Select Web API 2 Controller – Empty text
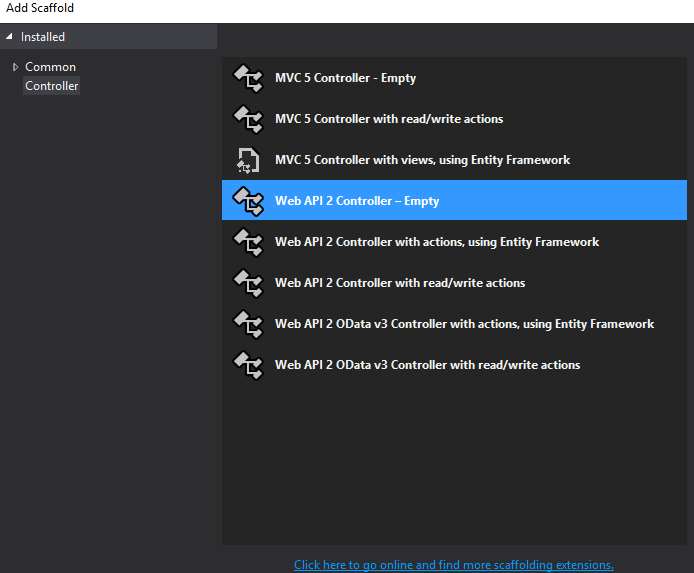 pyautogui.click(x=357, y=201)
